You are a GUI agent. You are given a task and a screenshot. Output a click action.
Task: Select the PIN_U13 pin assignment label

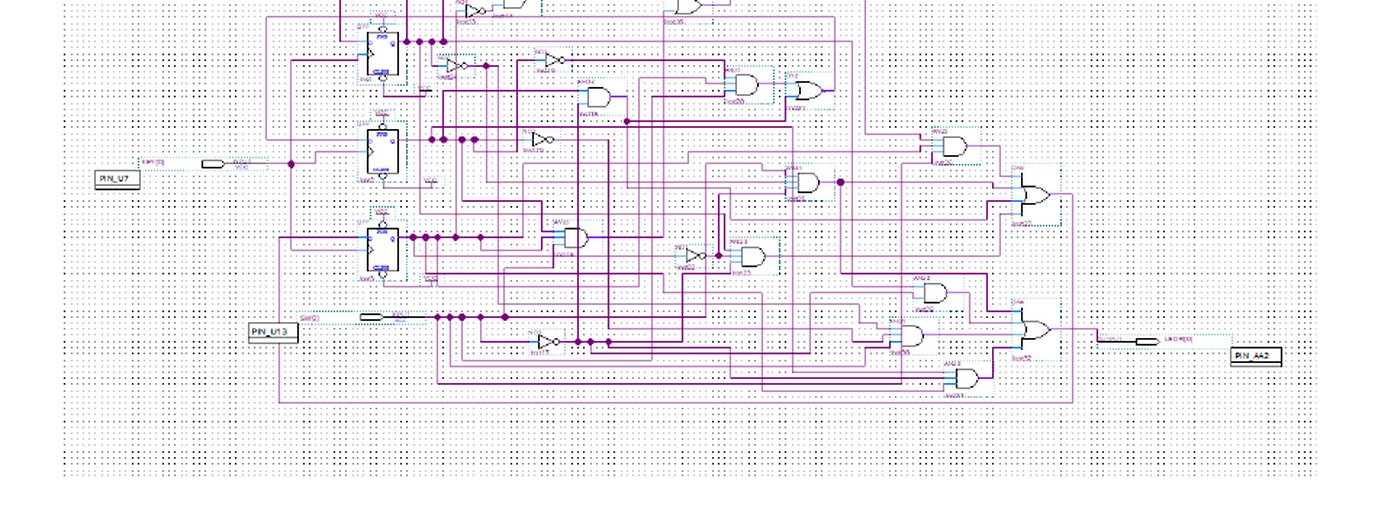[273, 332]
